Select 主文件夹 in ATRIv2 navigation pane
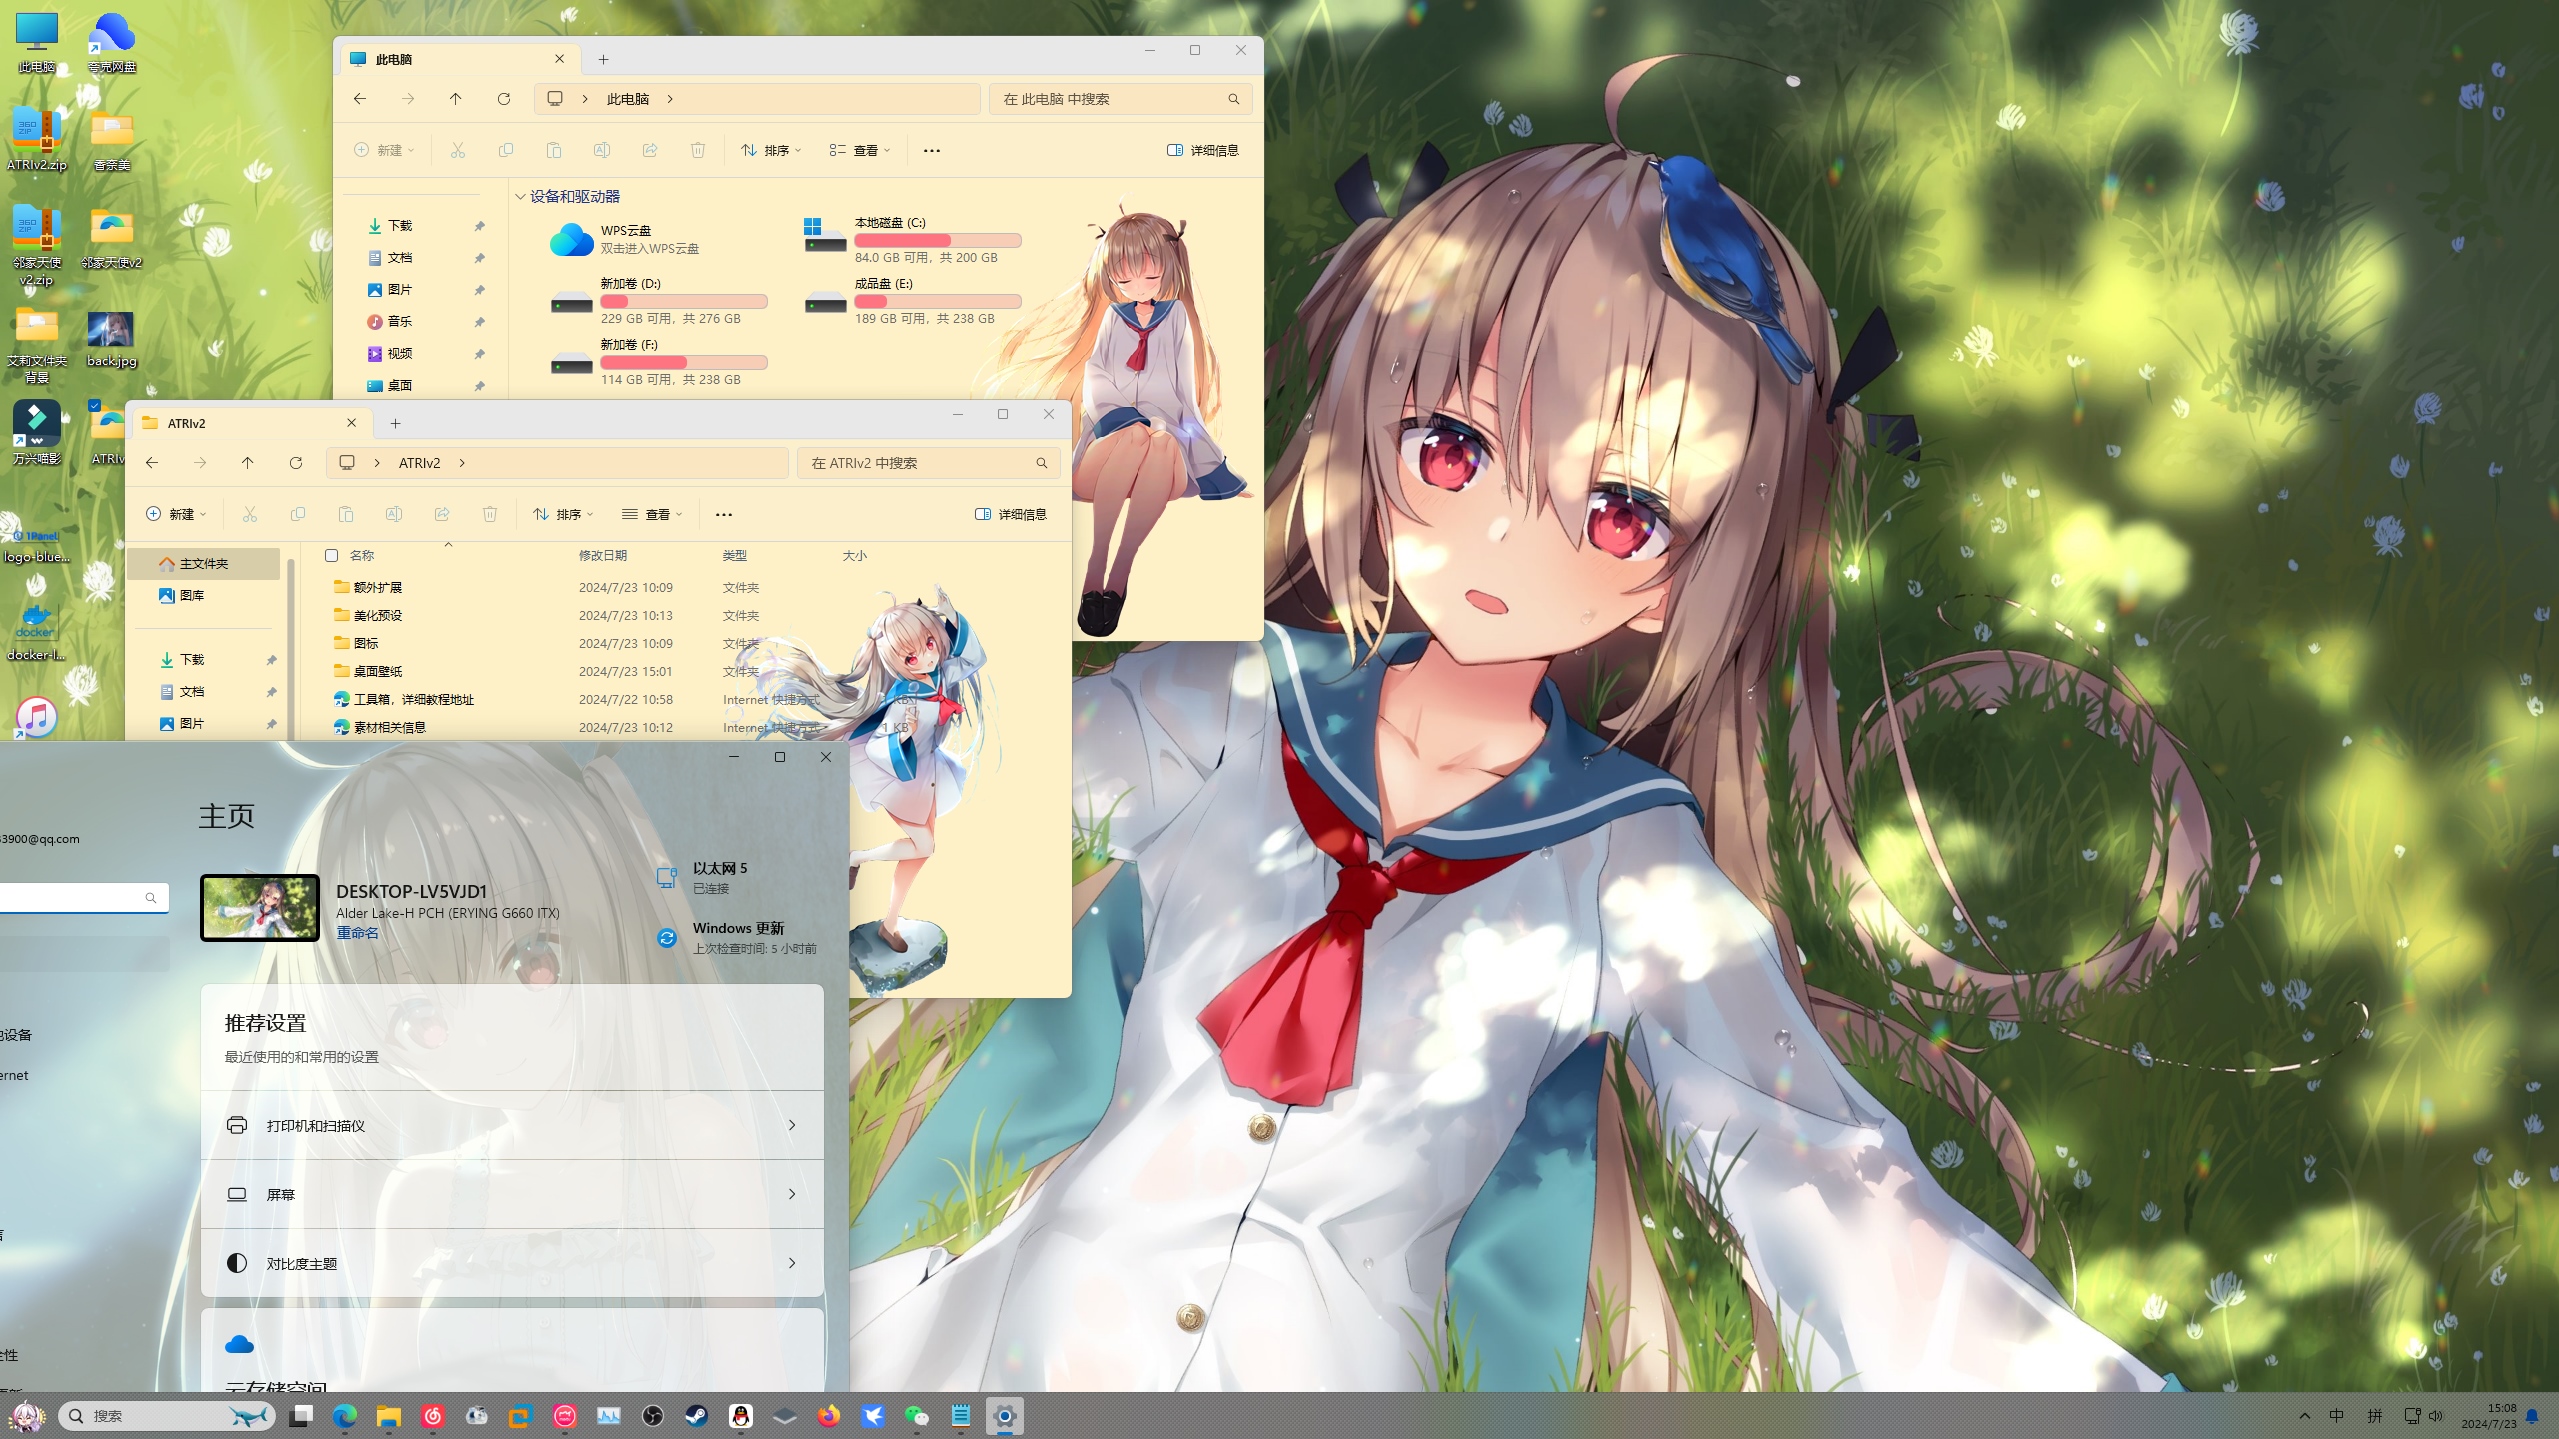2559x1439 pixels. click(x=203, y=564)
